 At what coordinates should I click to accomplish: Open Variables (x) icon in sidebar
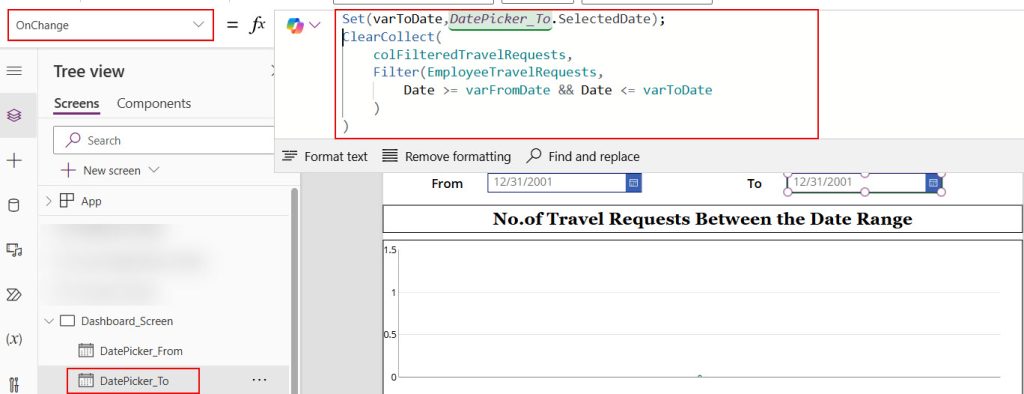coord(14,339)
